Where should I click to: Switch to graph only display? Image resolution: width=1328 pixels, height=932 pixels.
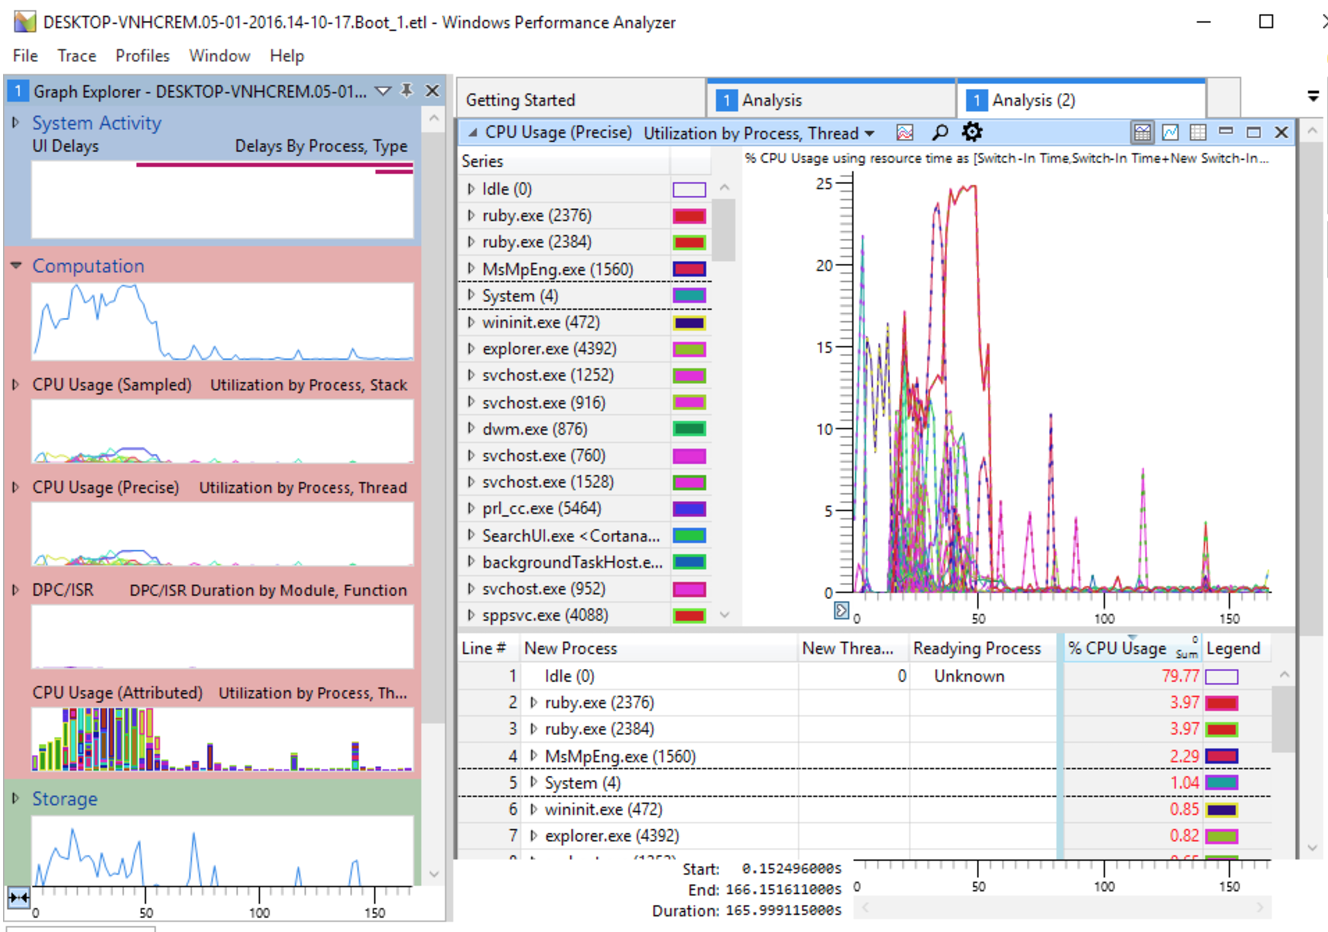1170,133
